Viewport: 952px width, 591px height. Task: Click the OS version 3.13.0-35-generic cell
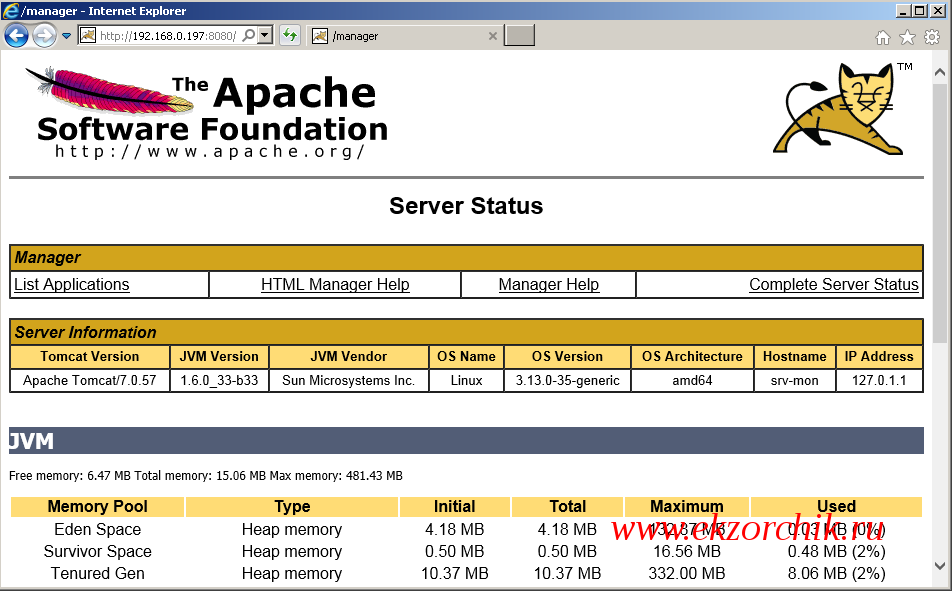[568, 380]
